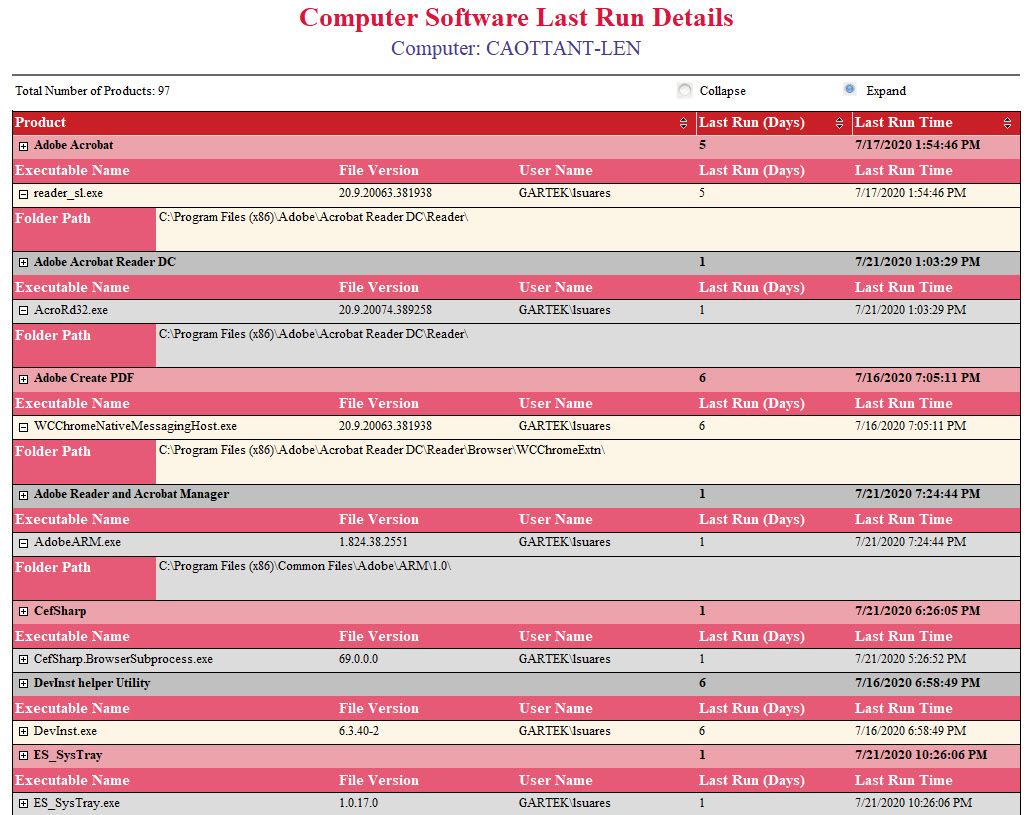Image resolution: width=1032 pixels, height=815 pixels.
Task: Expand the DevInst.exe entry
Action: tap(23, 731)
